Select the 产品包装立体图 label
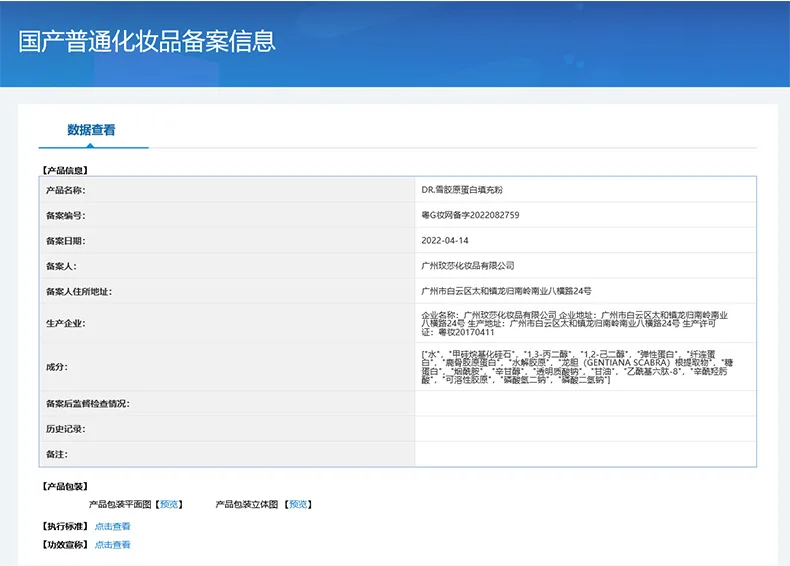Image resolution: width=790 pixels, height=566 pixels. pos(247,504)
